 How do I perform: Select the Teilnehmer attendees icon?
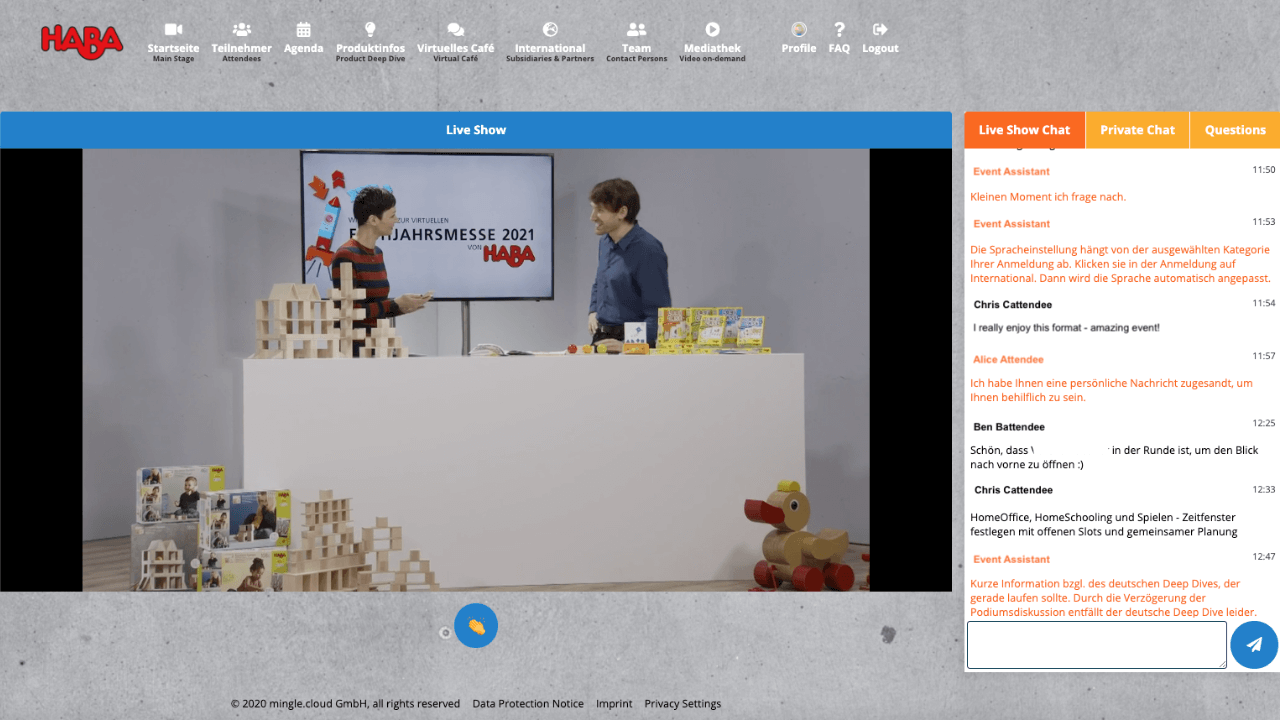pyautogui.click(x=241, y=40)
